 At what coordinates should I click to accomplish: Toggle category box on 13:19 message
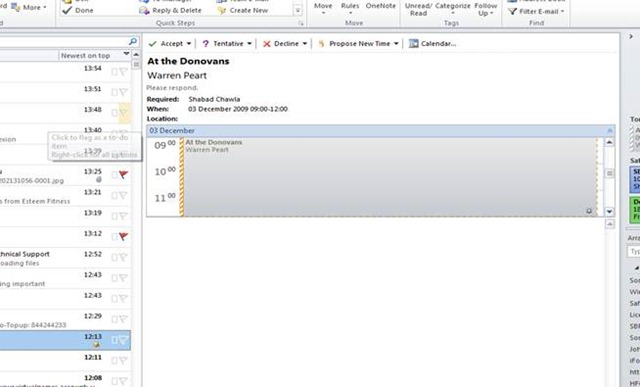[114, 216]
